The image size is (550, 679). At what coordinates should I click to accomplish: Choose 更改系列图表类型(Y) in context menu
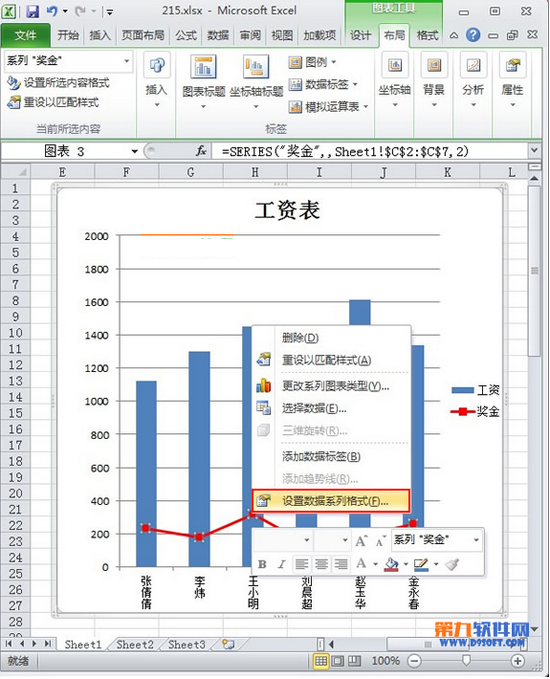click(x=331, y=385)
